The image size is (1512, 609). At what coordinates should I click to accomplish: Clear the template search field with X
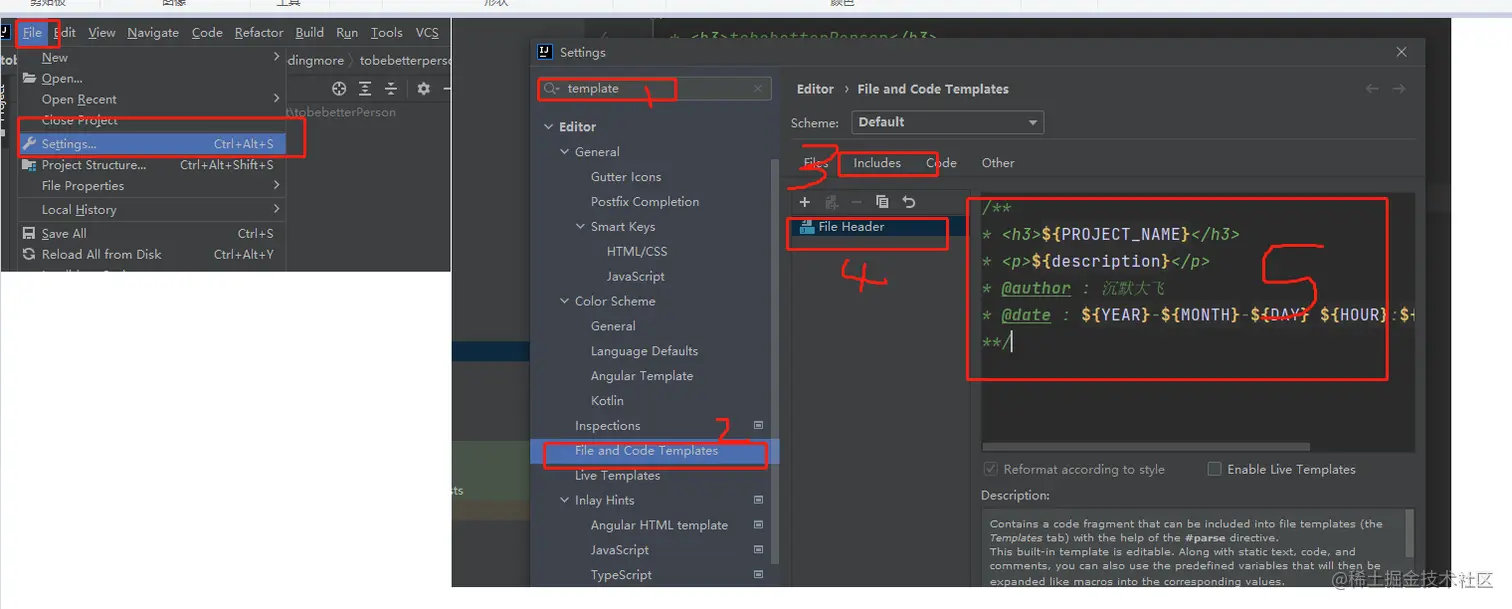pos(758,89)
